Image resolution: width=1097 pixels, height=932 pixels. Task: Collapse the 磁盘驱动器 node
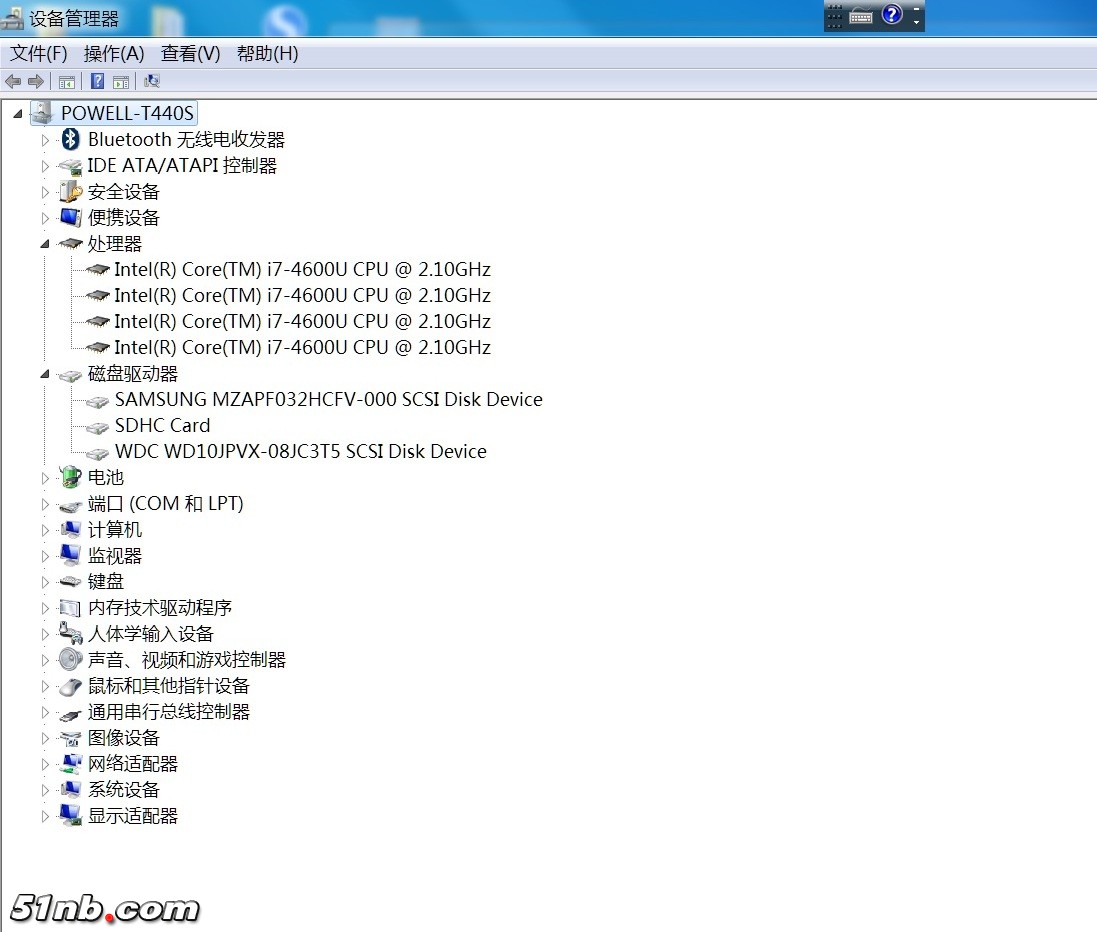click(x=45, y=374)
